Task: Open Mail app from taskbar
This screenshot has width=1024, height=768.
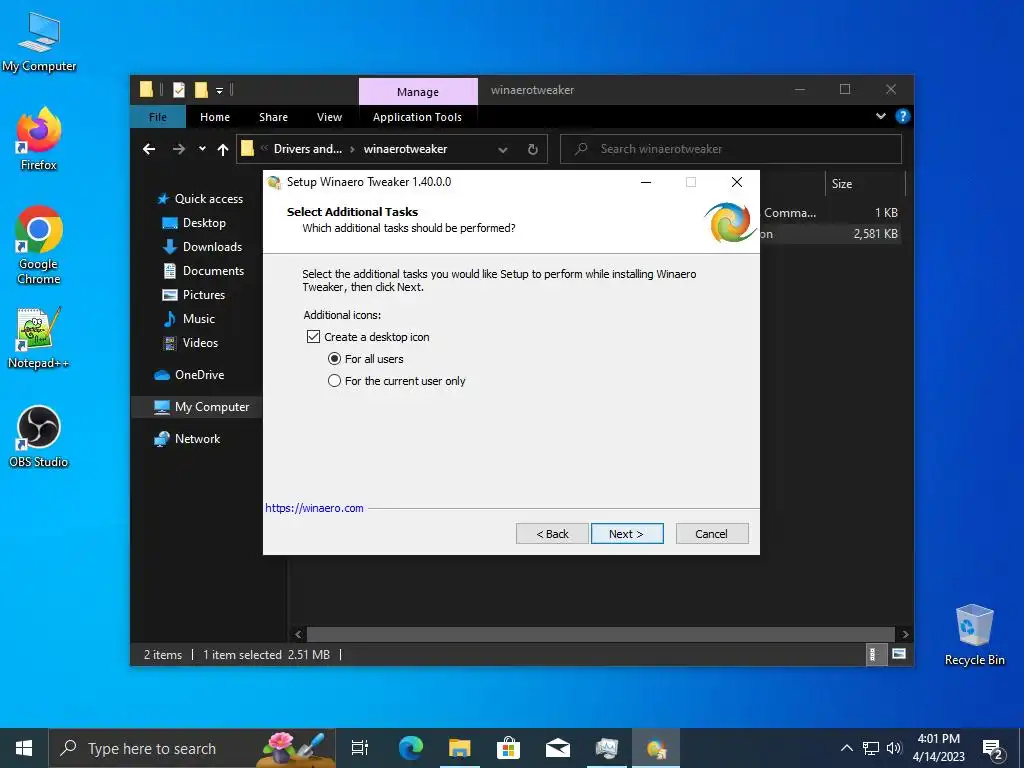Action: click(558, 748)
